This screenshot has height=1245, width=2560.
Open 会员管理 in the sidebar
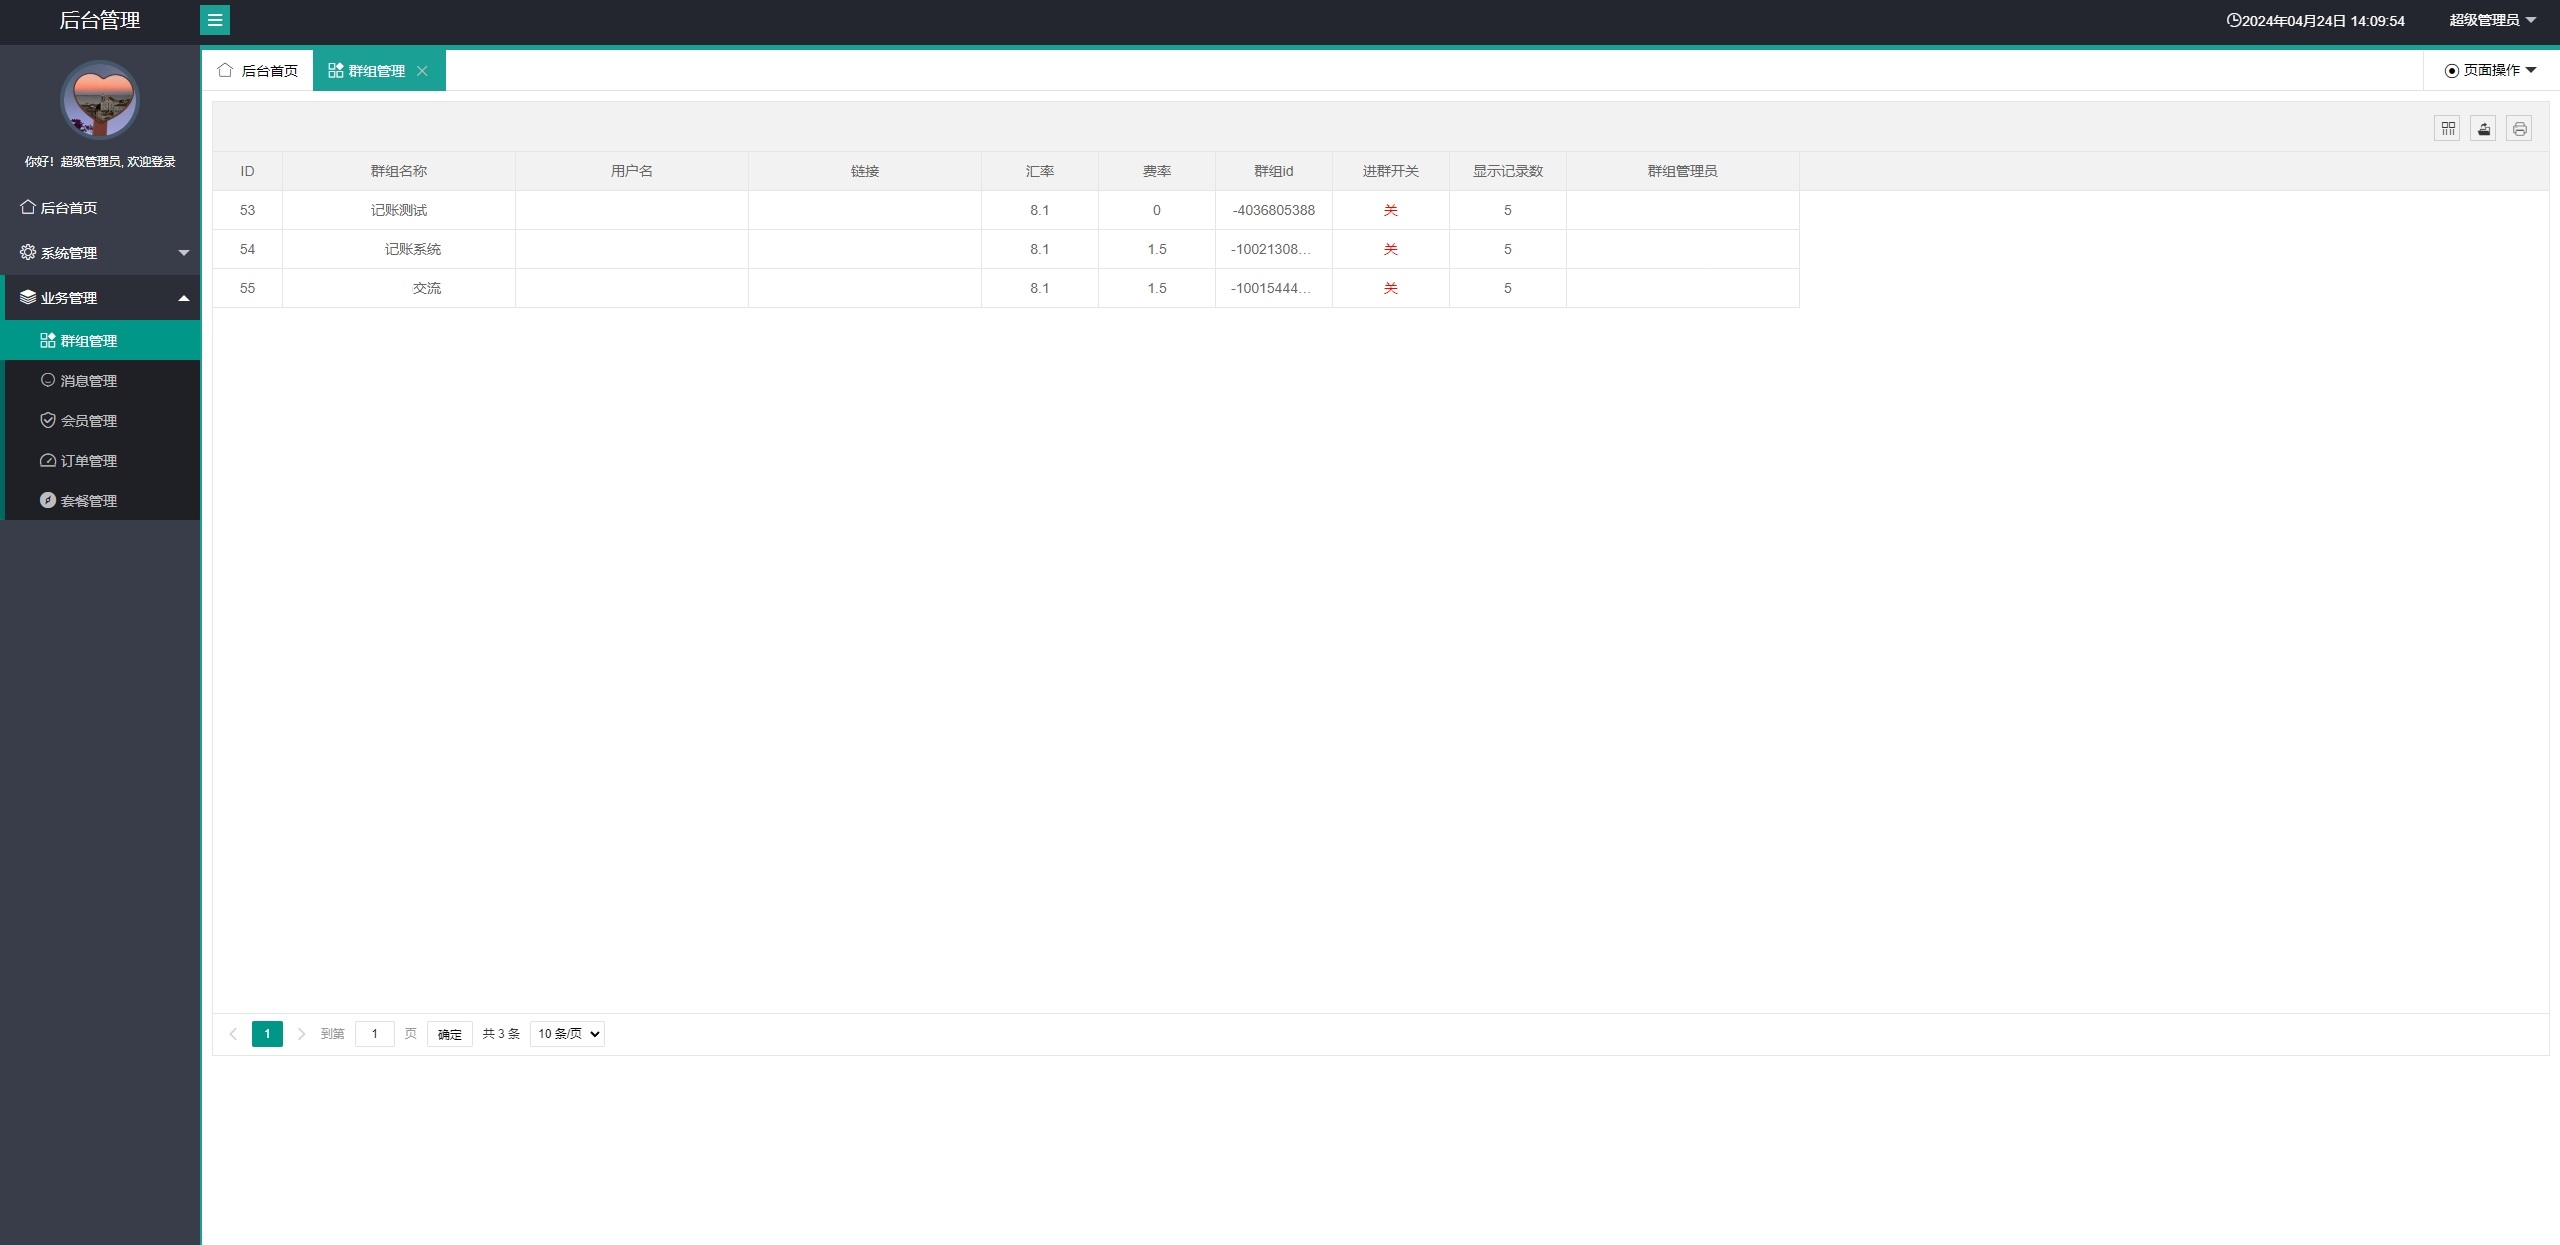(x=88, y=421)
